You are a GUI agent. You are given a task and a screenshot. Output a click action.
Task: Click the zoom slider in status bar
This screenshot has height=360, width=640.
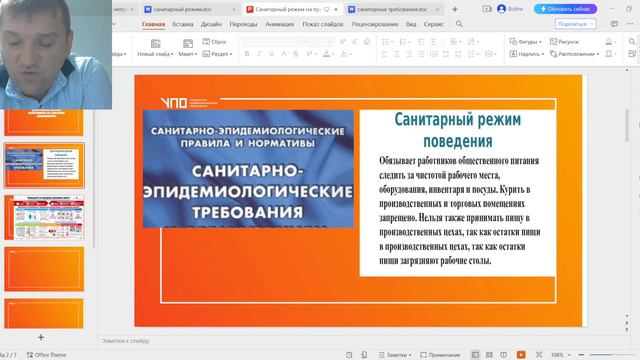[x=614, y=355]
